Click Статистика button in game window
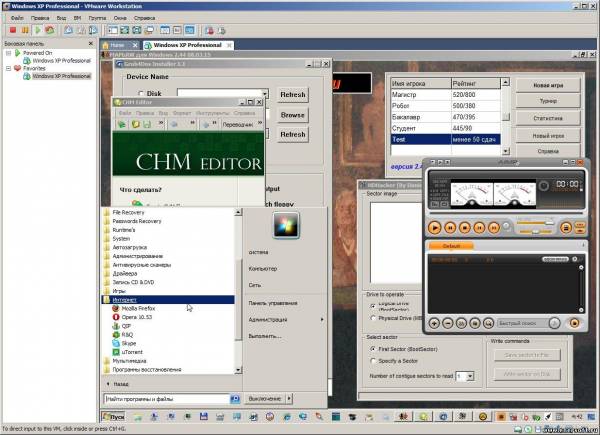 click(x=548, y=118)
